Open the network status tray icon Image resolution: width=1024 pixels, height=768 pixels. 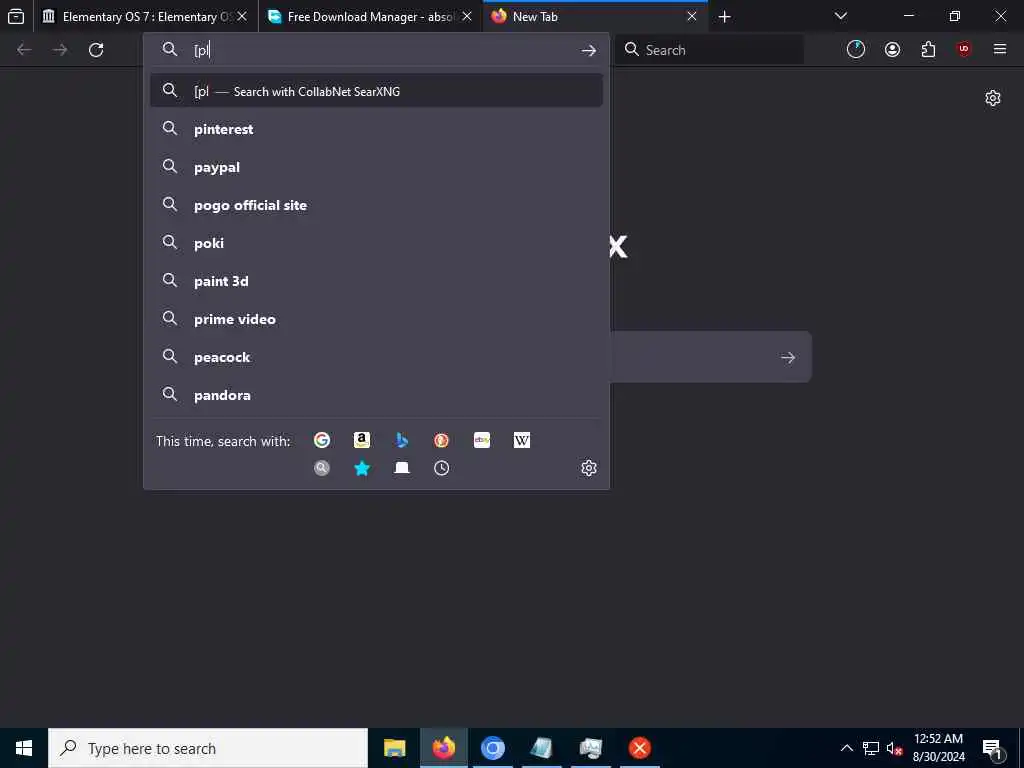pyautogui.click(x=871, y=748)
